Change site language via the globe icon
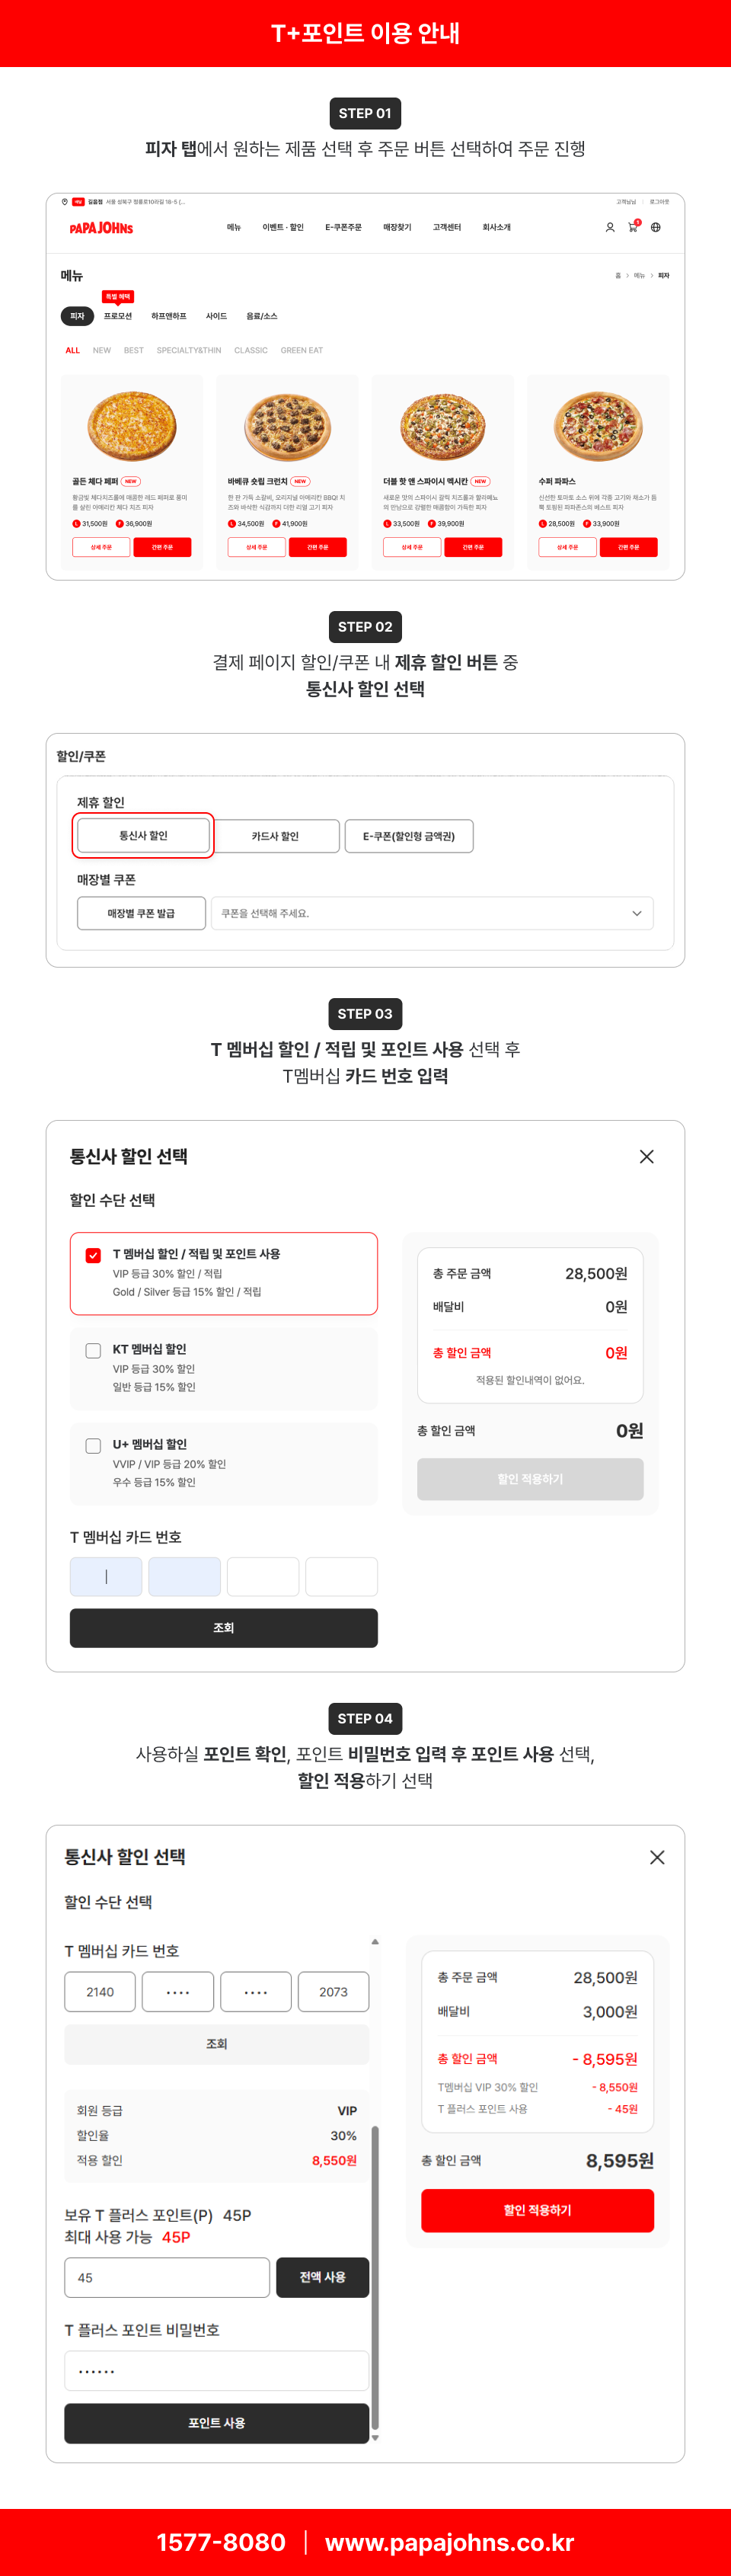This screenshot has height=2576, width=731. (656, 228)
